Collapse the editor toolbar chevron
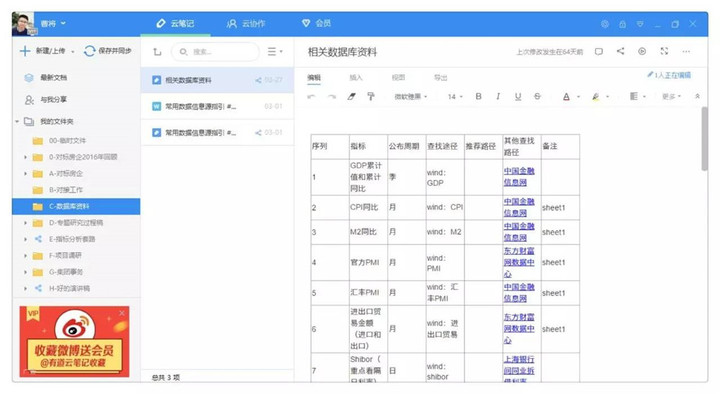The image size is (720, 394). coord(697,96)
